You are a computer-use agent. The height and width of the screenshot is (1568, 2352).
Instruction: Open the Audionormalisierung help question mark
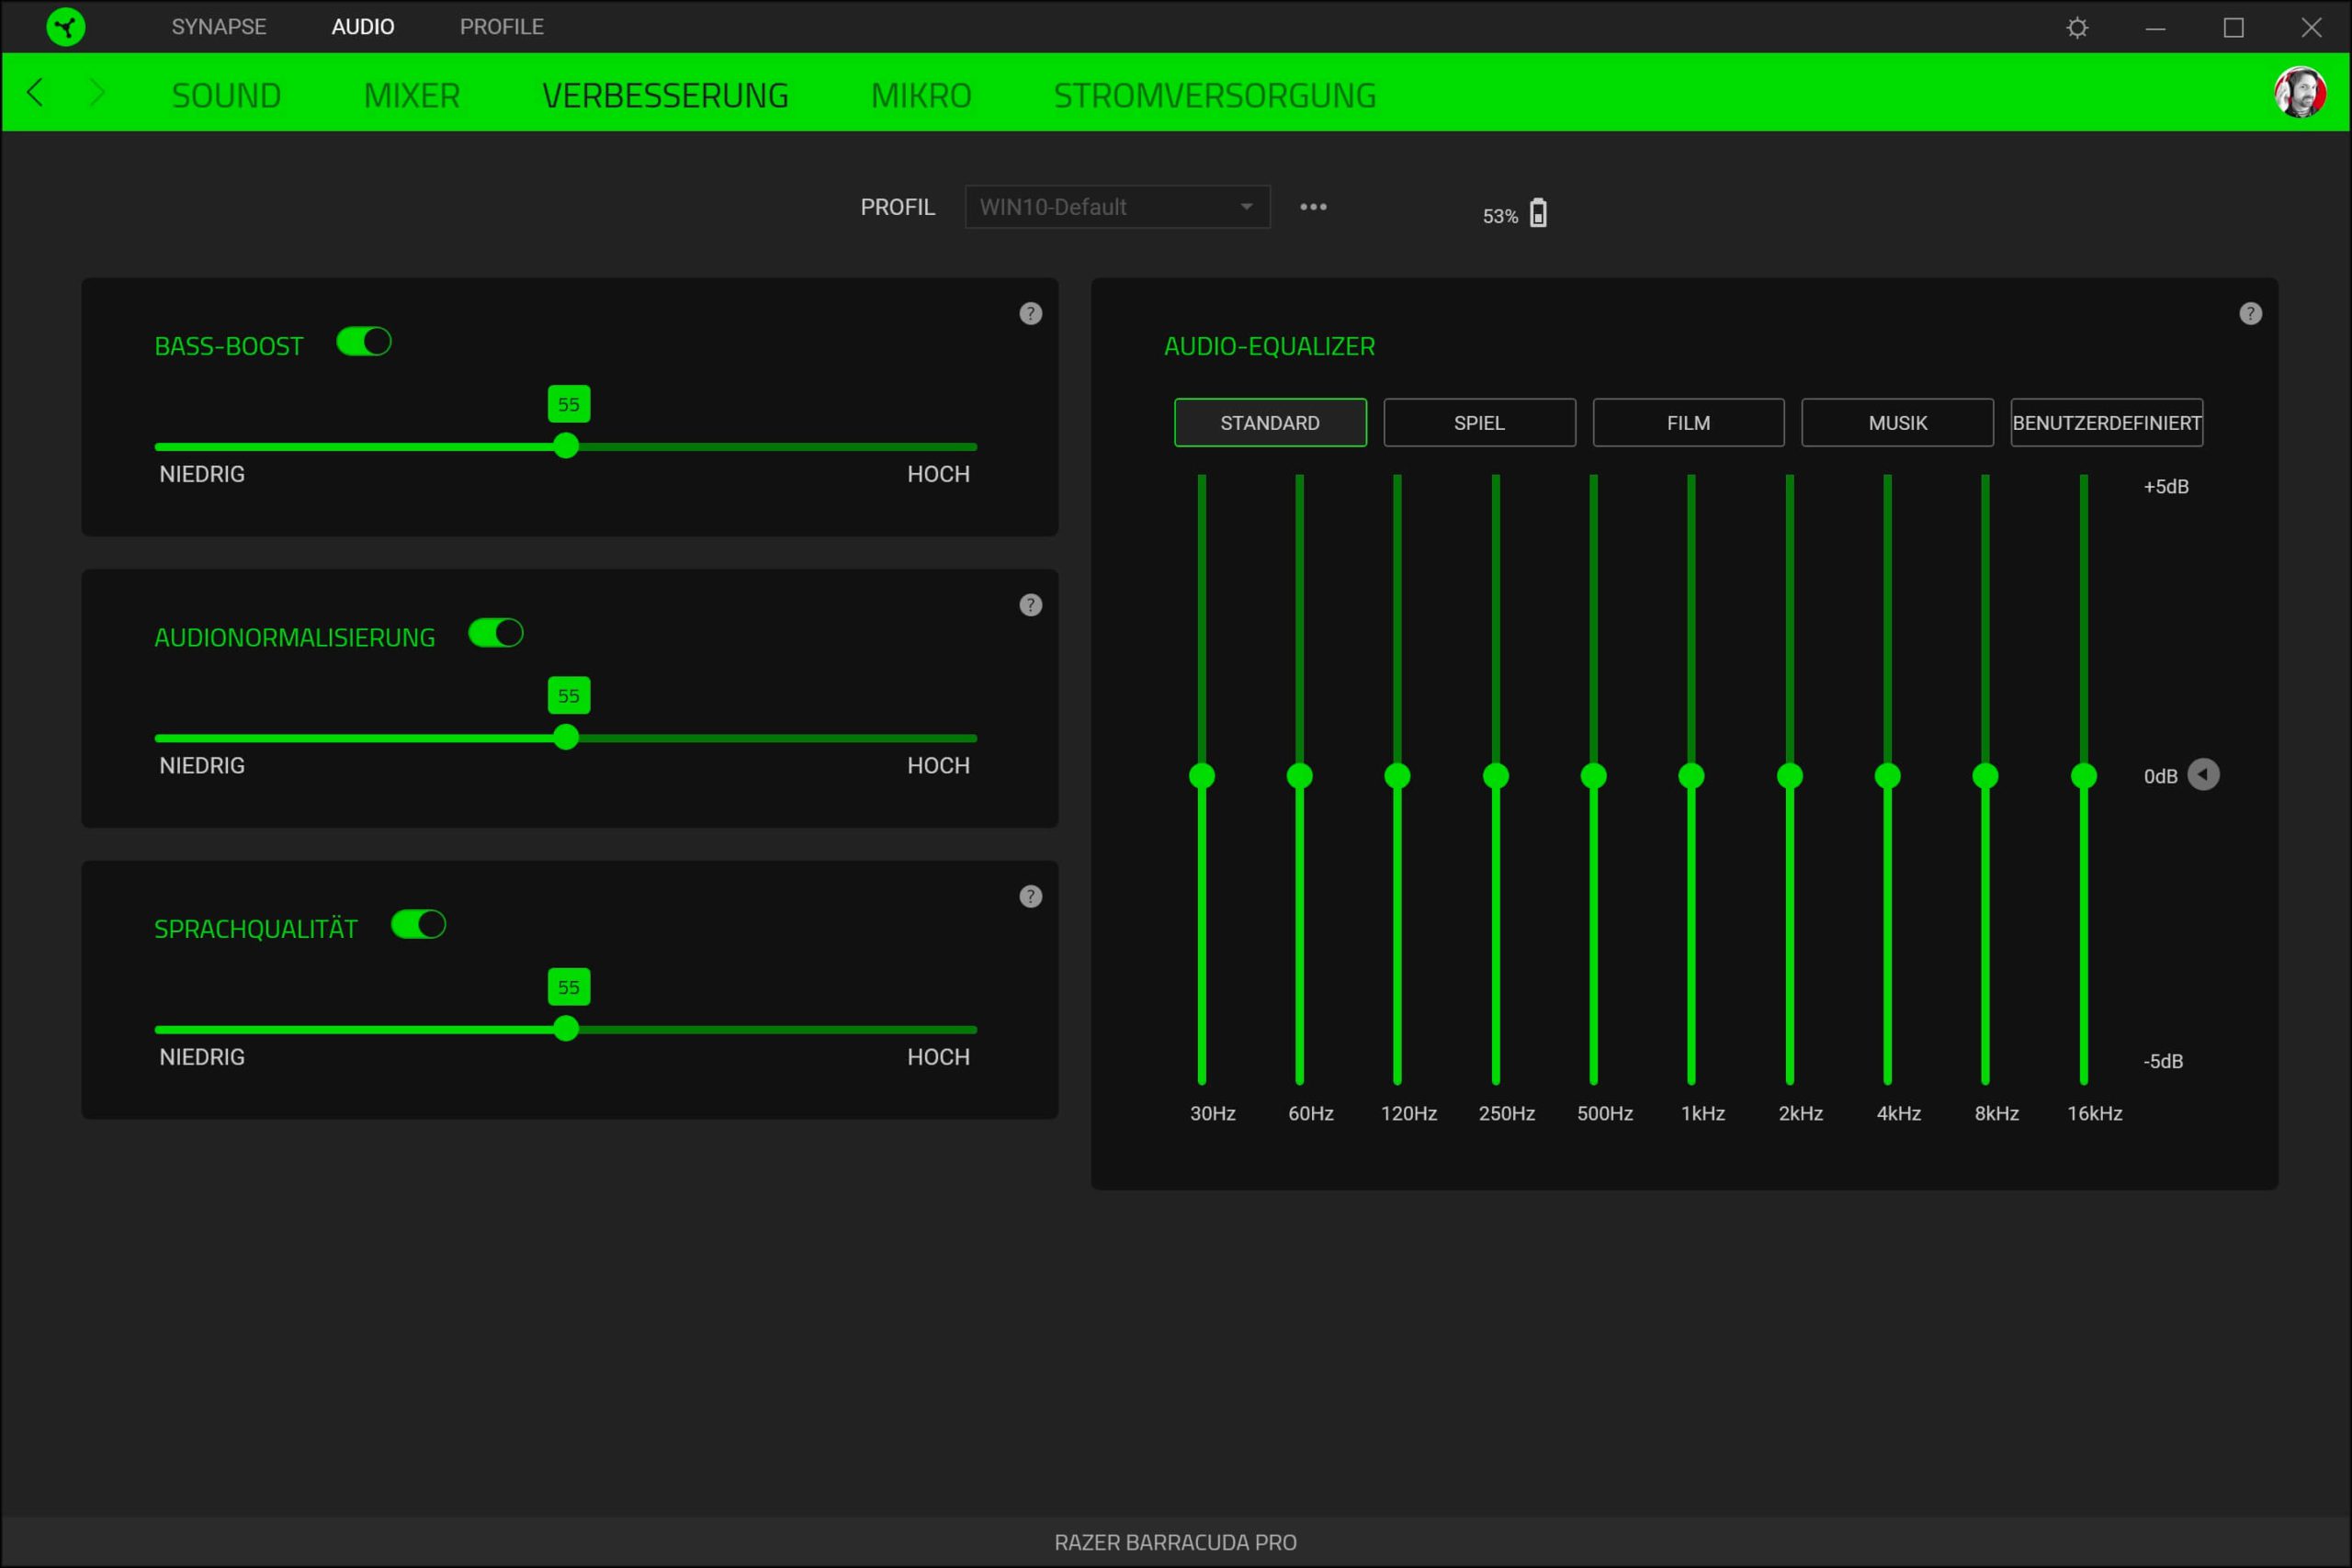pos(1030,605)
